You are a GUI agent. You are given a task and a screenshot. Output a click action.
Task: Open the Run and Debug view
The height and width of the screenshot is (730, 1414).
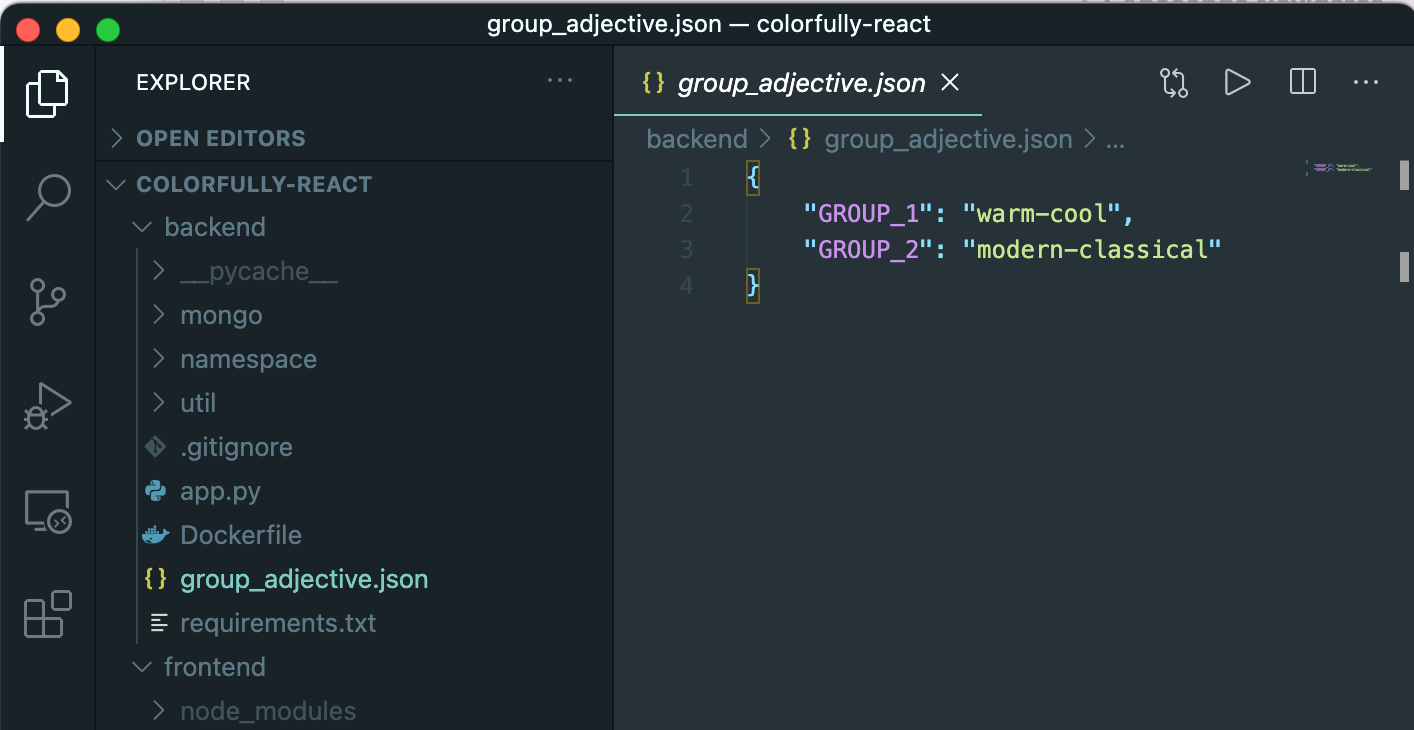coord(47,406)
